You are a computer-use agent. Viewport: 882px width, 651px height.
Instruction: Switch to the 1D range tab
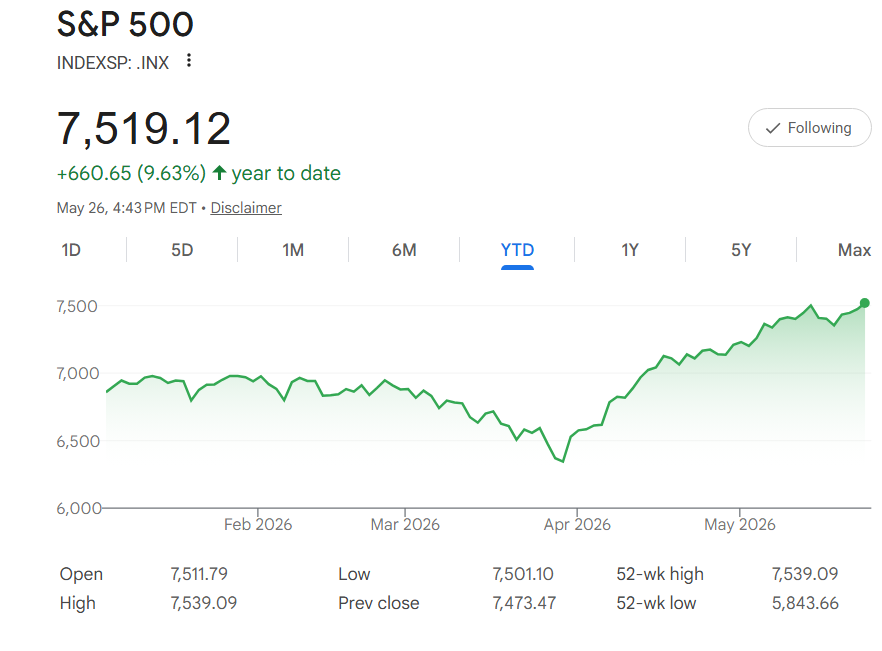coord(71,250)
